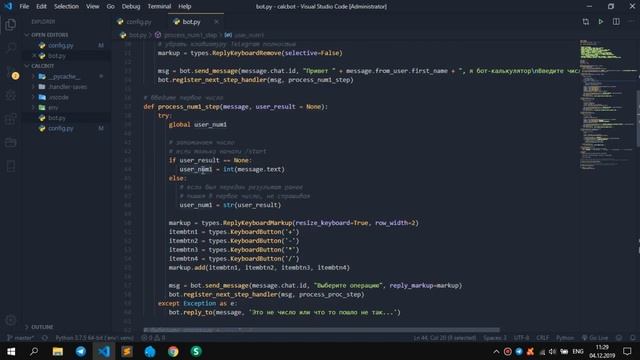This screenshot has width=640, height=360.
Task: Open the Extensions view
Action: [11, 119]
